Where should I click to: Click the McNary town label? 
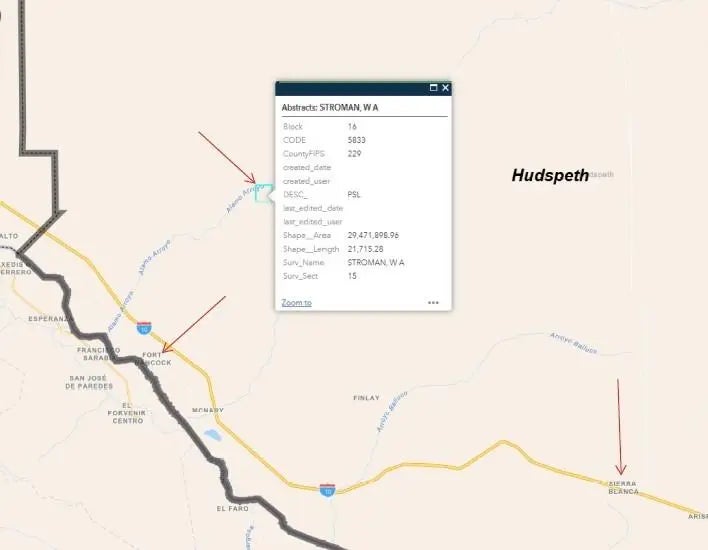208,410
